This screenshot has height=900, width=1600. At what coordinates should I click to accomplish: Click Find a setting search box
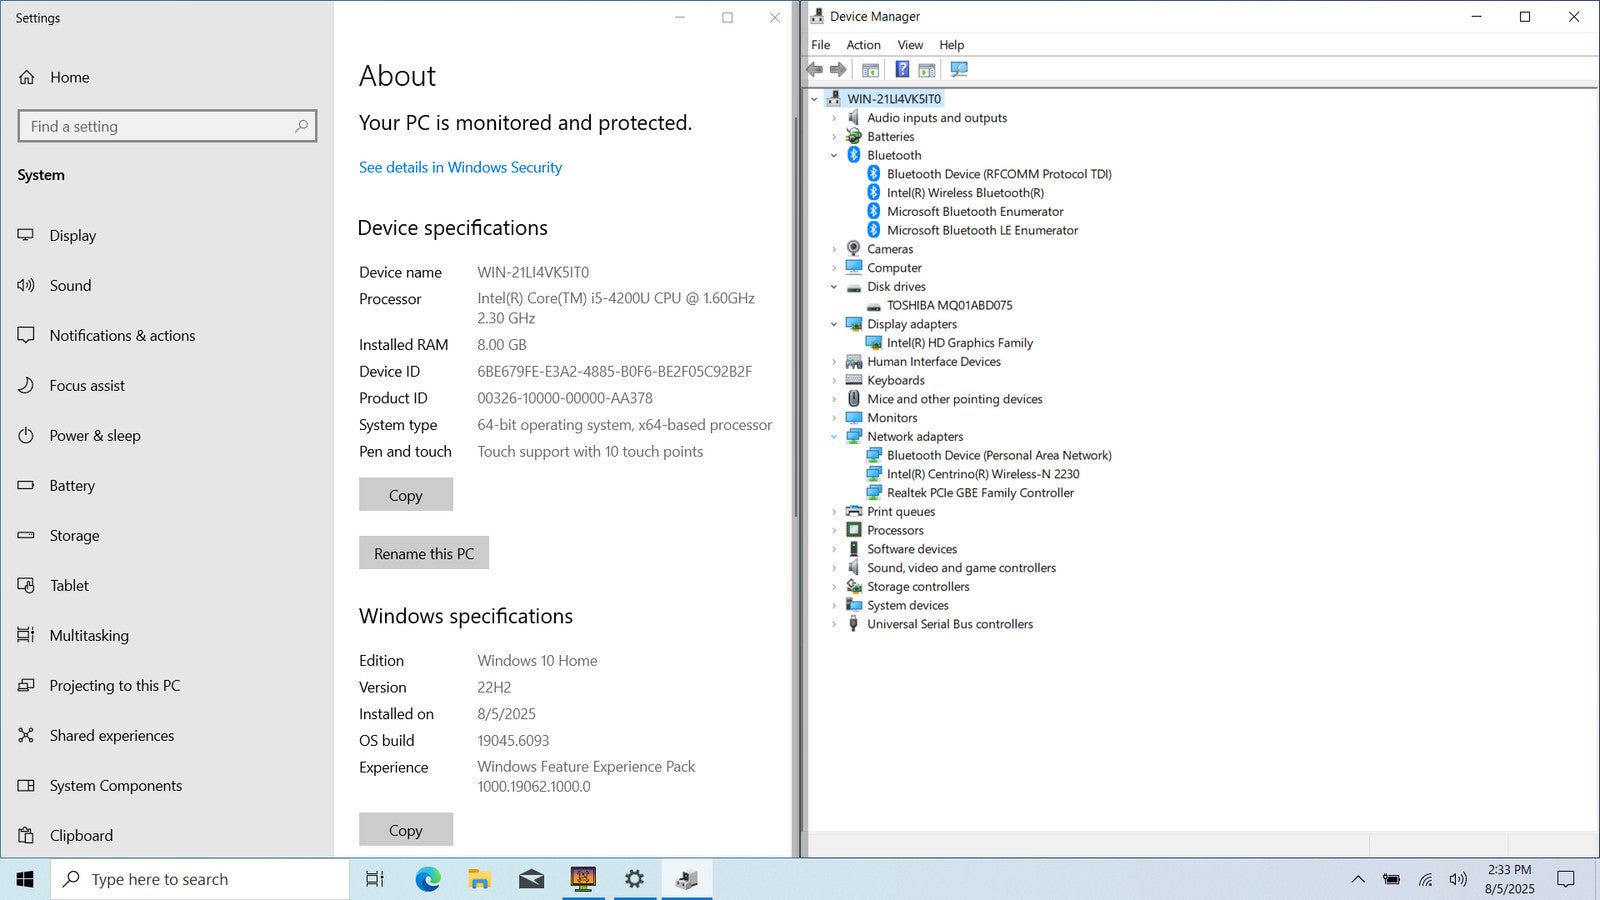click(x=167, y=126)
